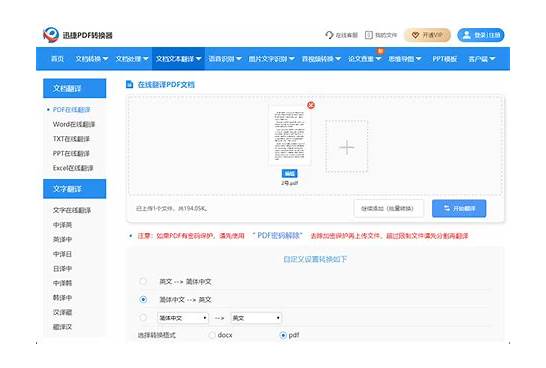Expand the 文档处理 dropdown menu
The width and height of the screenshot is (546, 368).
(x=132, y=59)
